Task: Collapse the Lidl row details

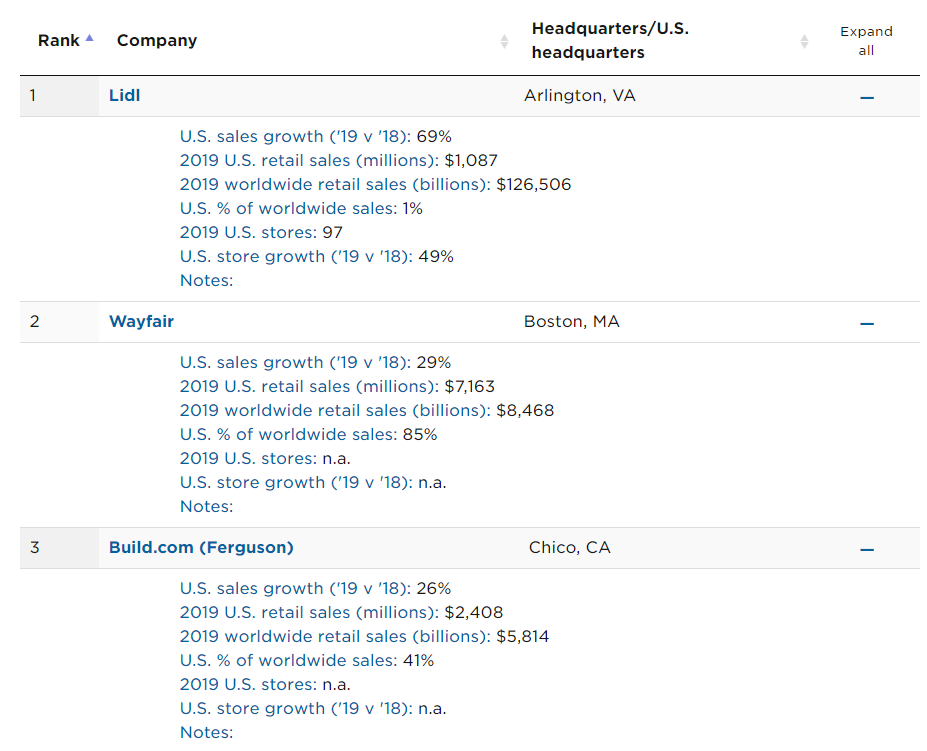Action: pyautogui.click(x=867, y=97)
